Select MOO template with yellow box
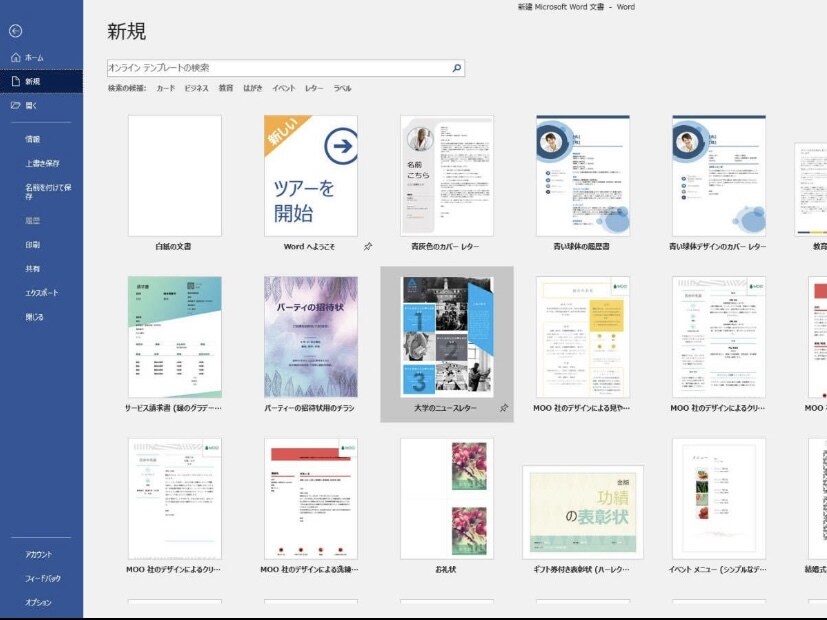Screen dimensions: 827x620 click(583, 337)
